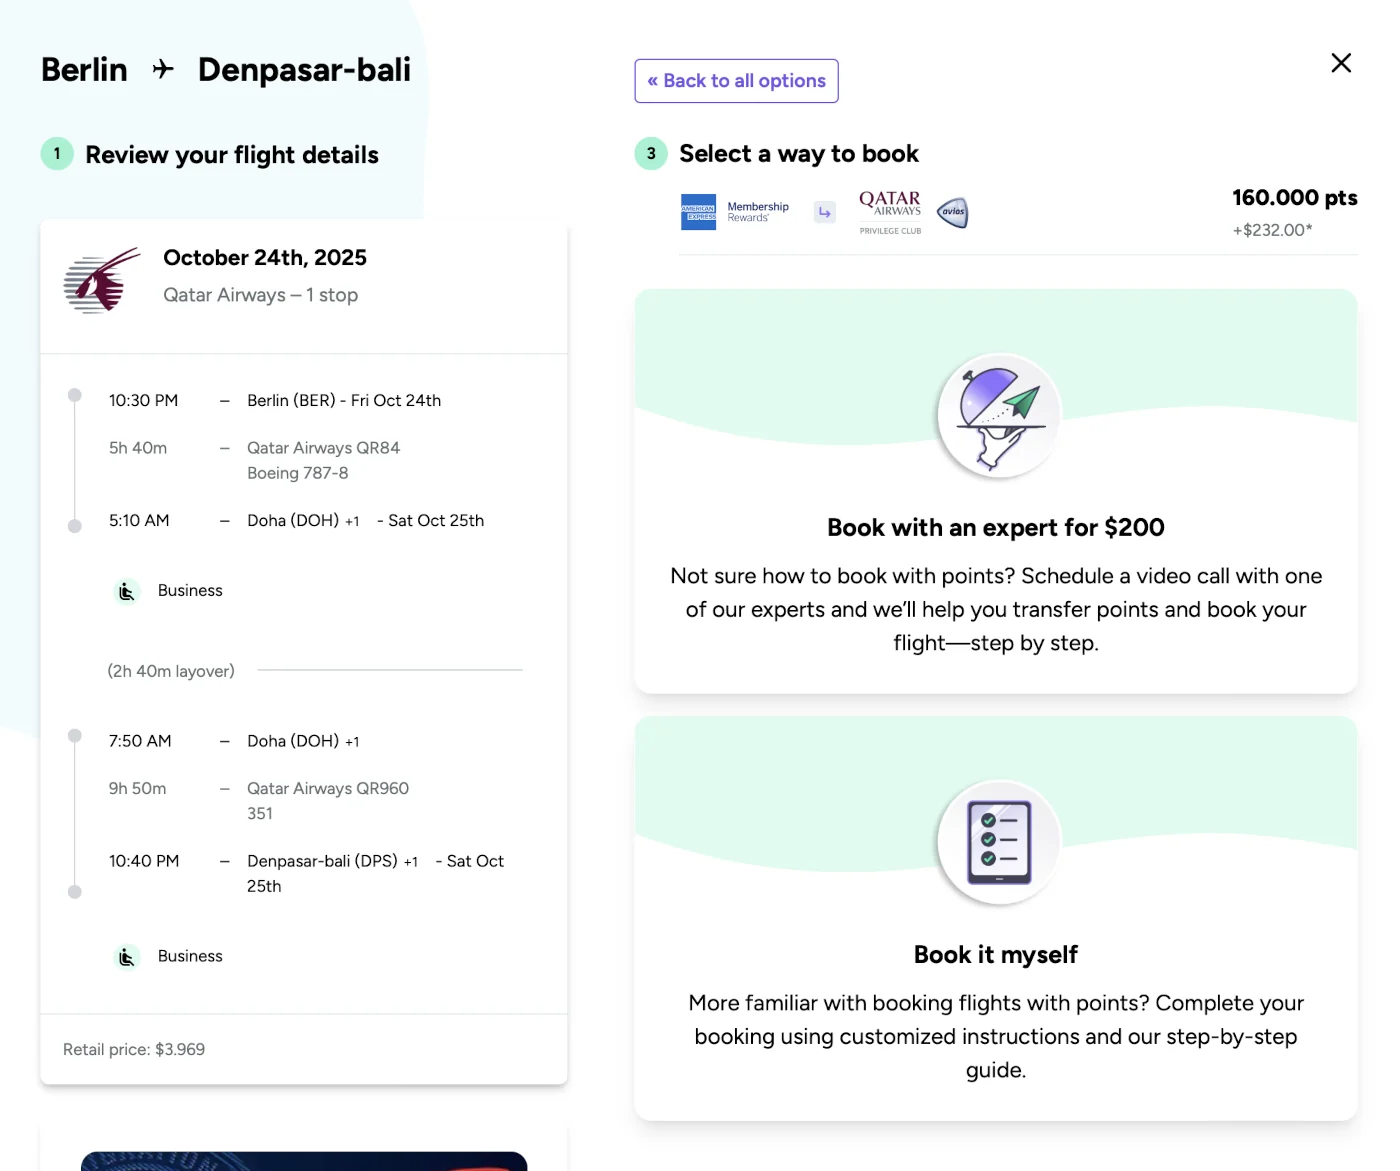The height and width of the screenshot is (1171, 1400).
Task: Click the Qatar Airways QR960 flight segment
Action: pyautogui.click(x=327, y=788)
